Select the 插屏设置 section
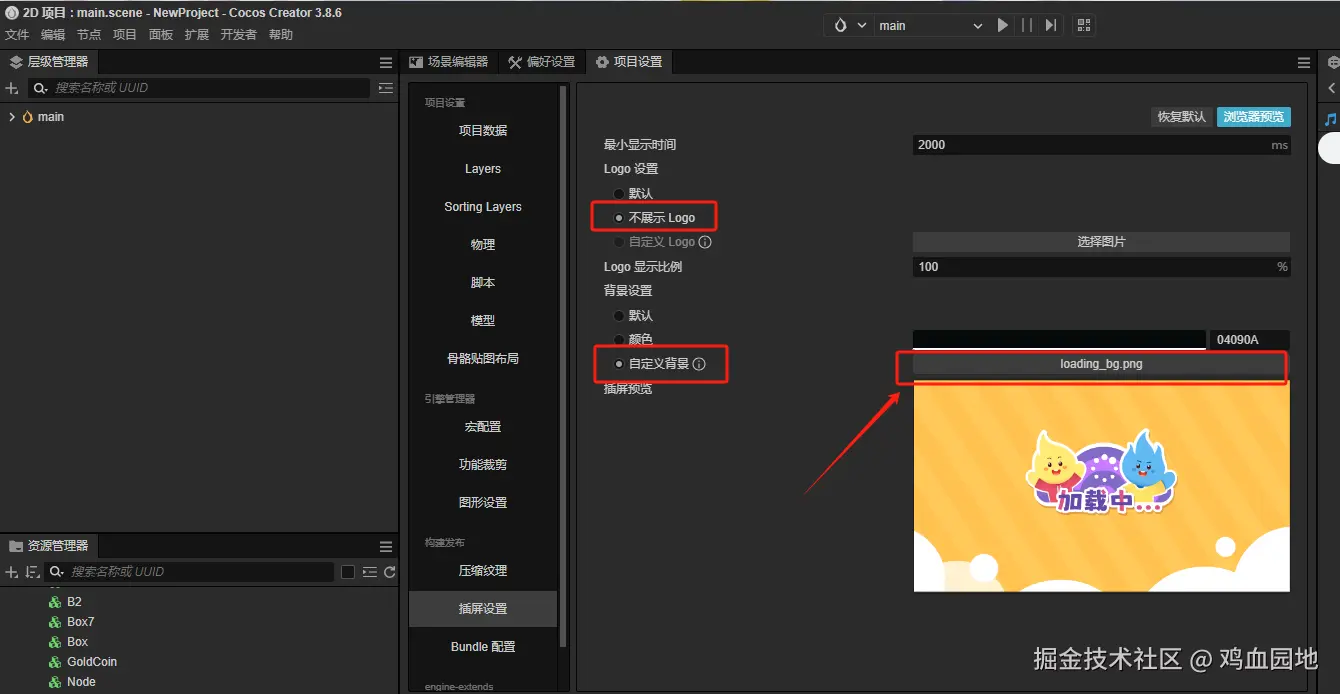This screenshot has width=1340, height=694. click(483, 609)
